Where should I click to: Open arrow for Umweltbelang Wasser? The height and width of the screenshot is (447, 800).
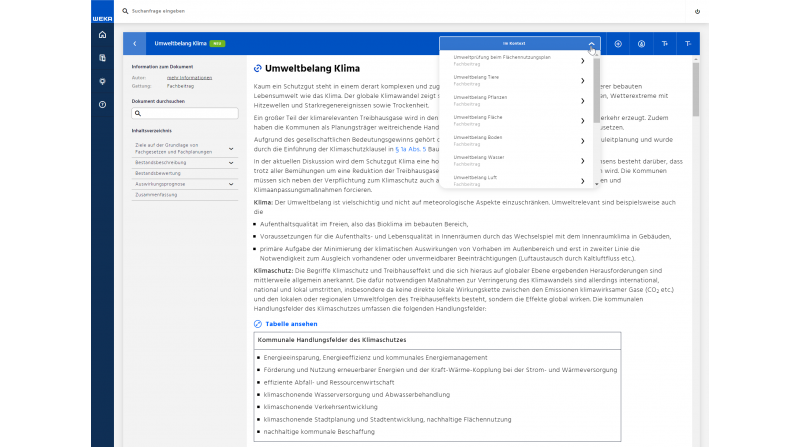582,161
